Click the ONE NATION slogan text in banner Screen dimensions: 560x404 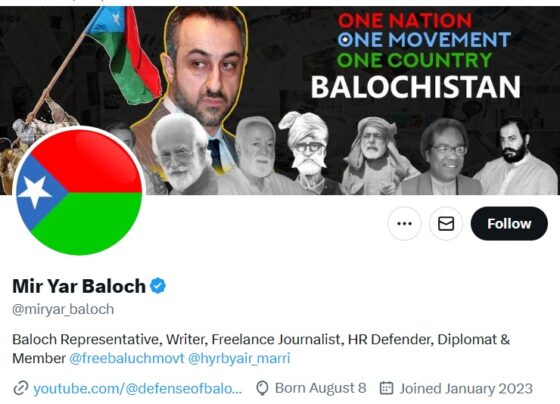click(405, 20)
